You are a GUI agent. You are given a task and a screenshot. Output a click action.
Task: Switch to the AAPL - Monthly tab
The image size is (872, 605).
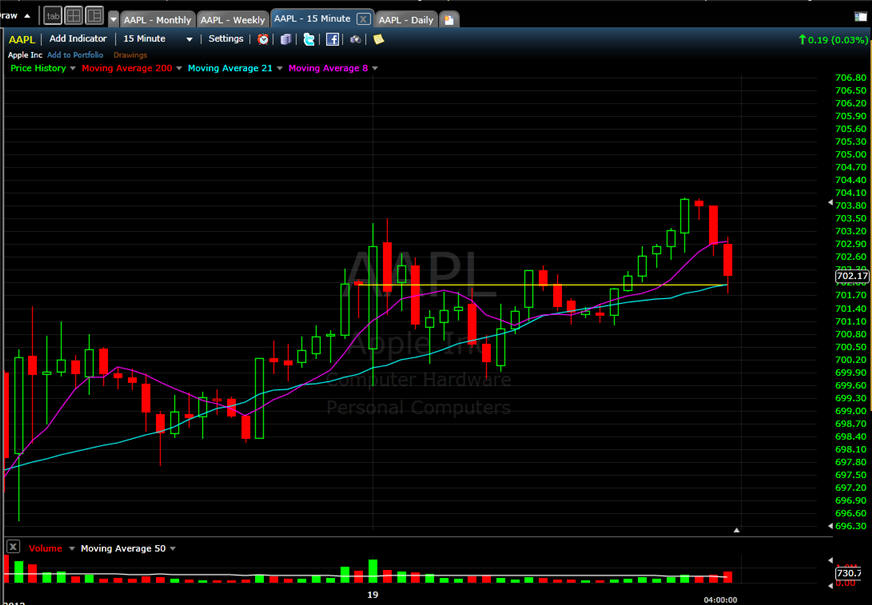[x=156, y=19]
